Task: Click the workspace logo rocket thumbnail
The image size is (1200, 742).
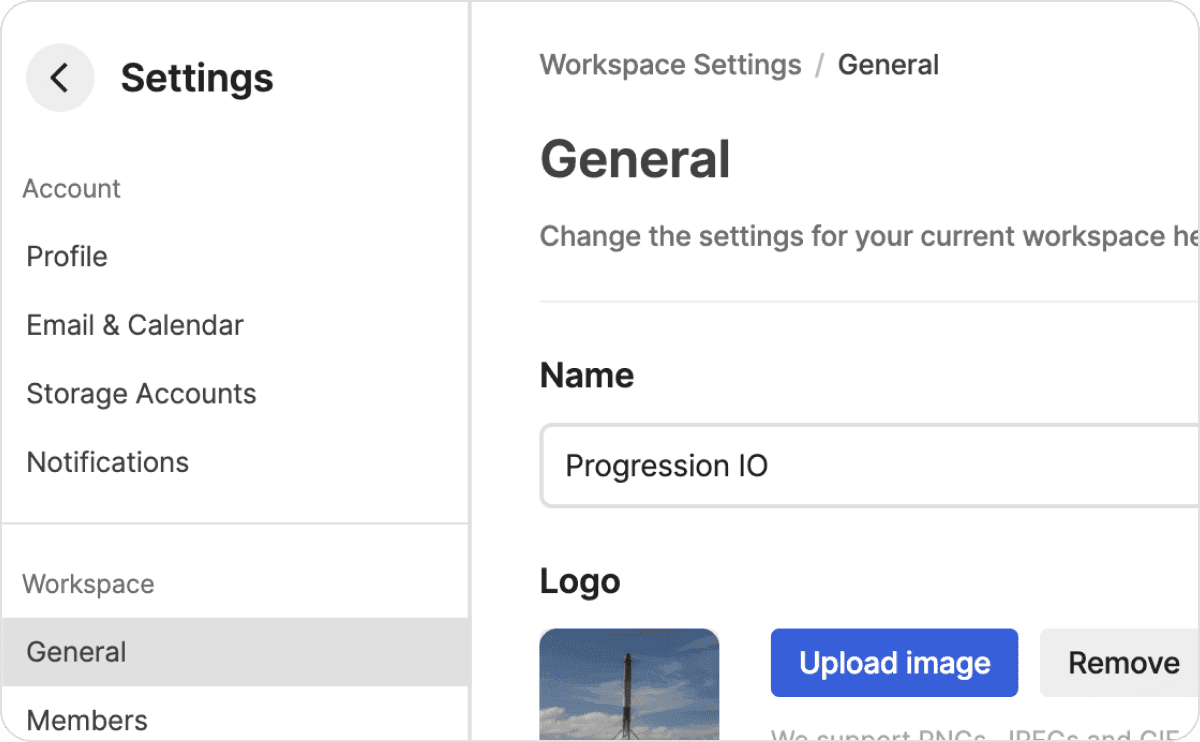Action: point(629,685)
